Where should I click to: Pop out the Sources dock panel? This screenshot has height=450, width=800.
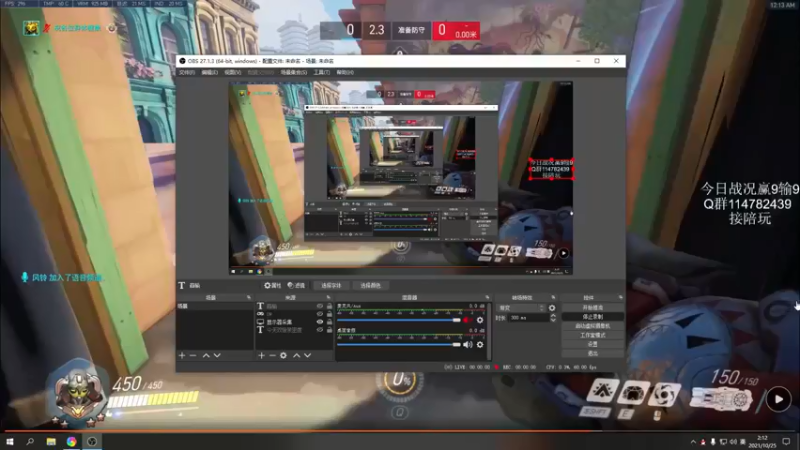[x=328, y=297]
